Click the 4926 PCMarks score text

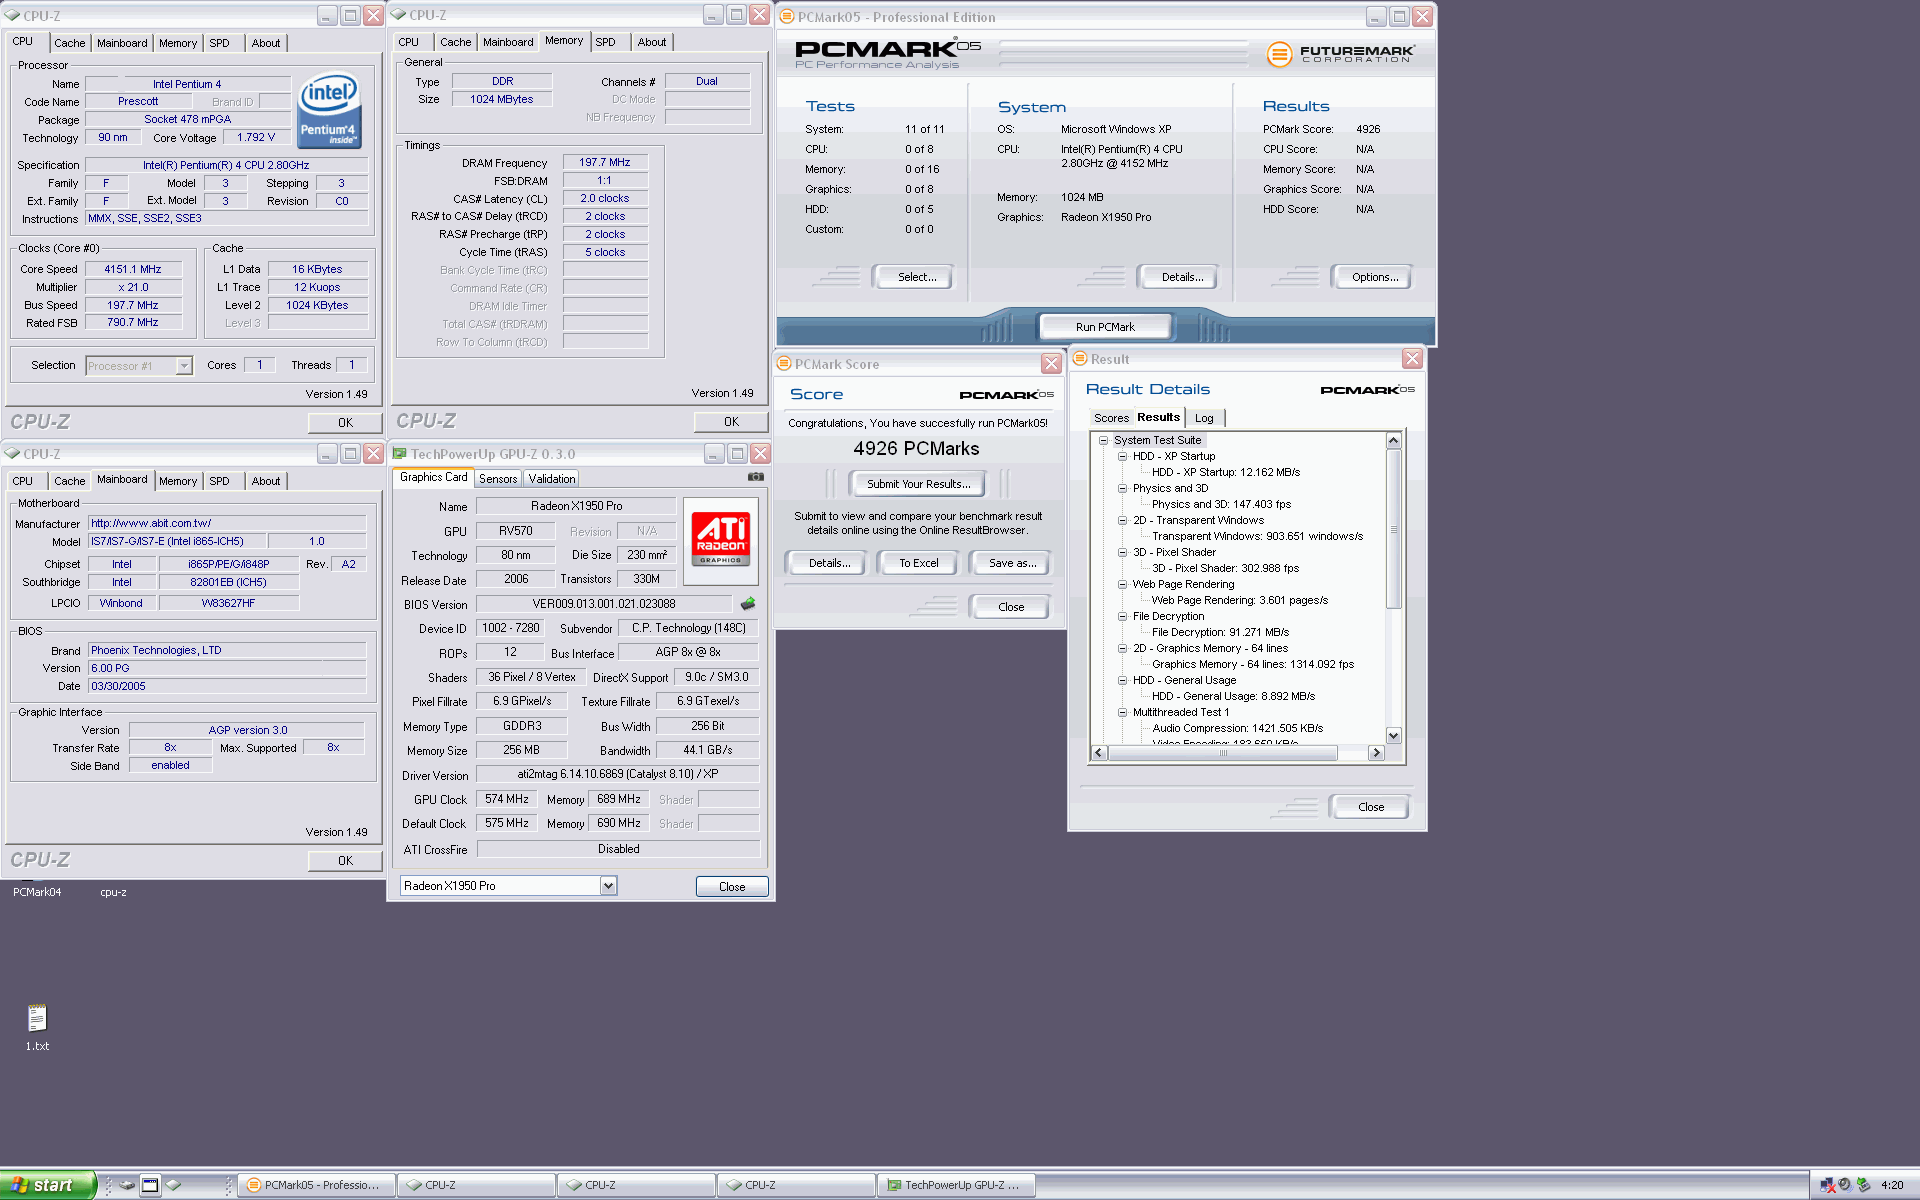point(916,449)
